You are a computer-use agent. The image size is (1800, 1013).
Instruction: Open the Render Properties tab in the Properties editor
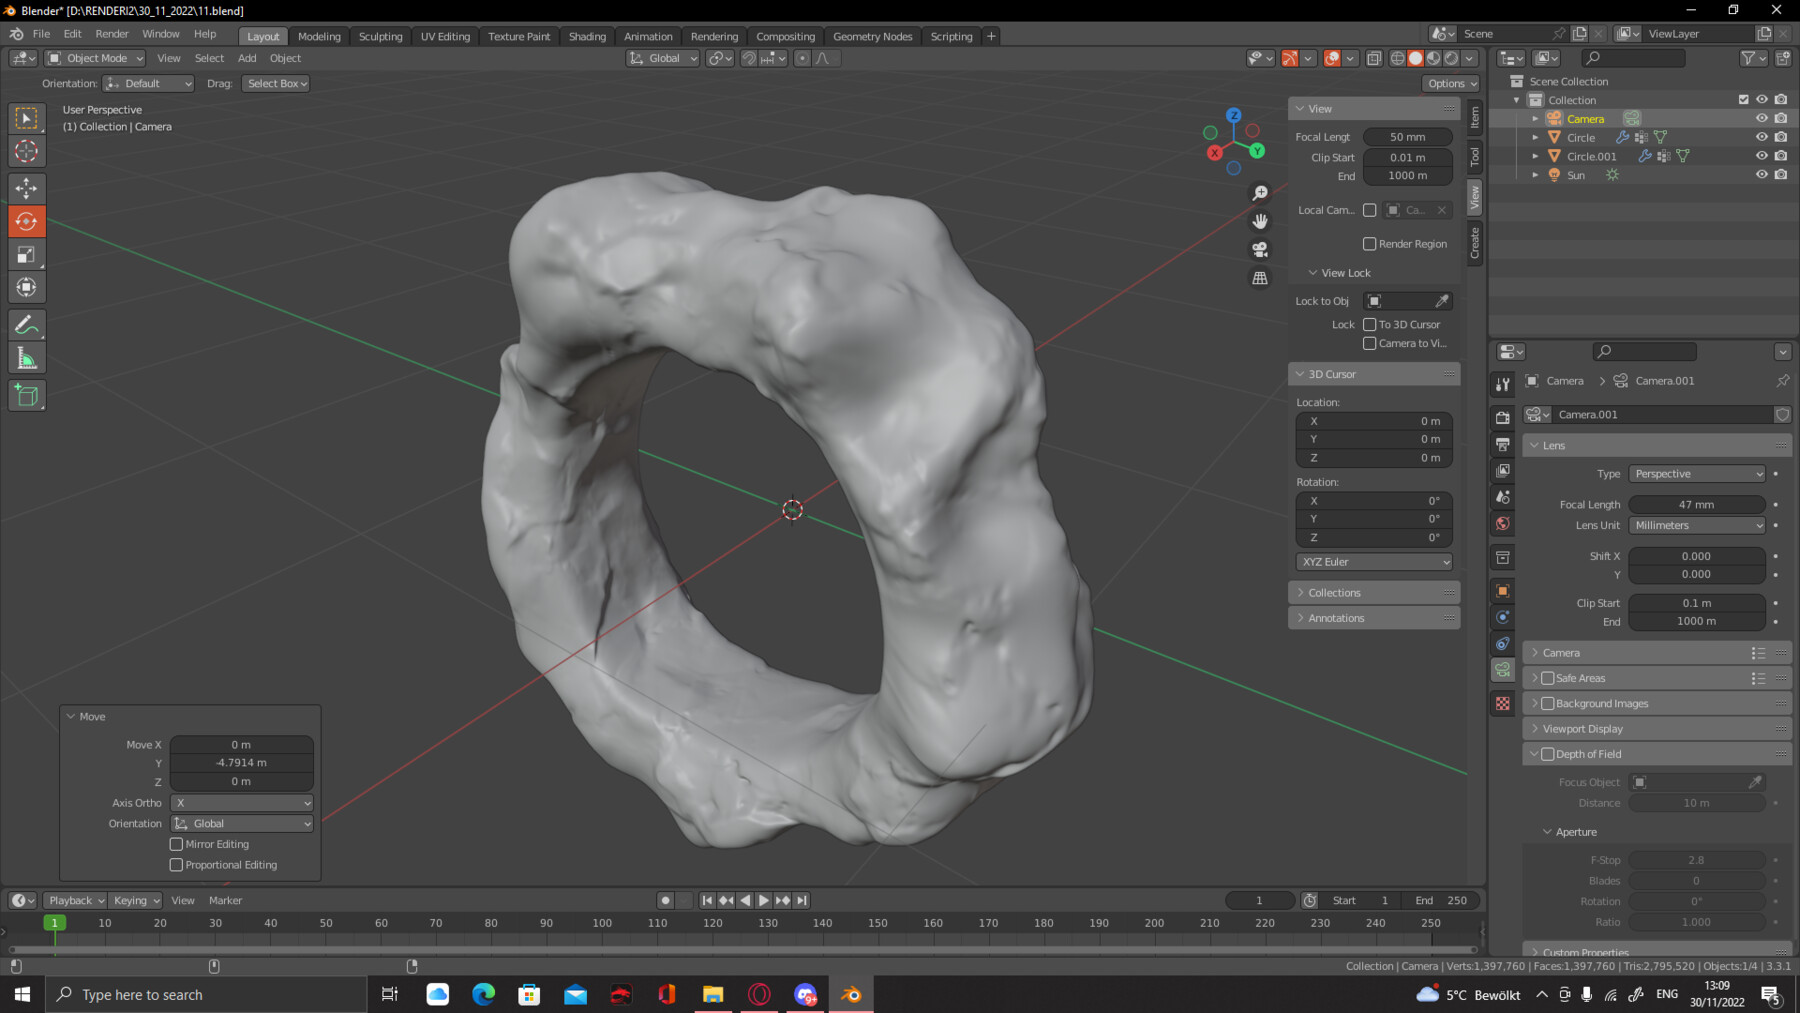coord(1502,417)
